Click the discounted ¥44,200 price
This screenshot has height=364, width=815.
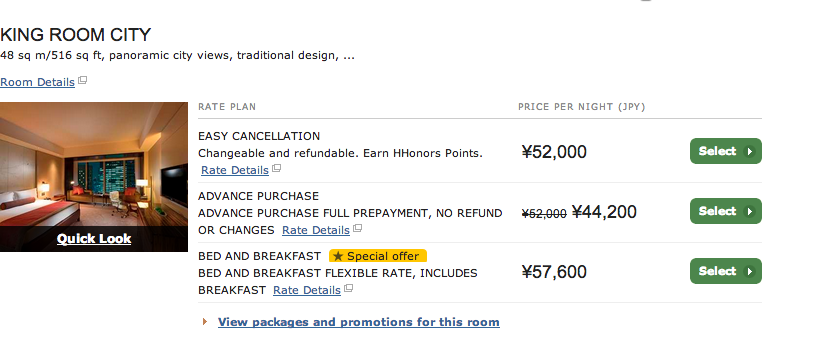(604, 212)
